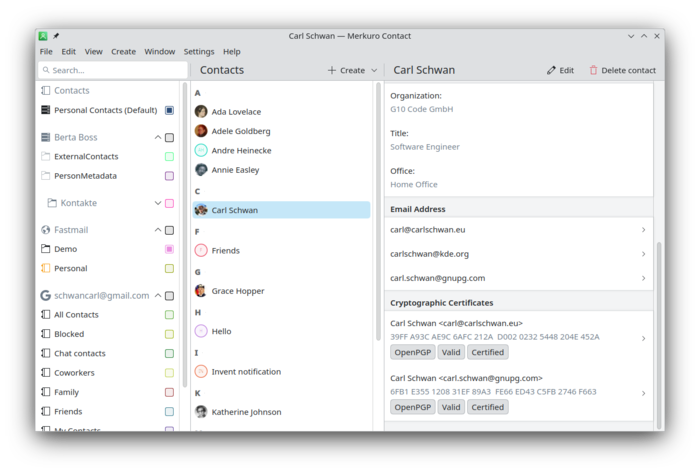Image resolution: width=700 pixels, height=473 pixels.
Task: Click Adele Goldberg's avatar
Action: pos(201,131)
